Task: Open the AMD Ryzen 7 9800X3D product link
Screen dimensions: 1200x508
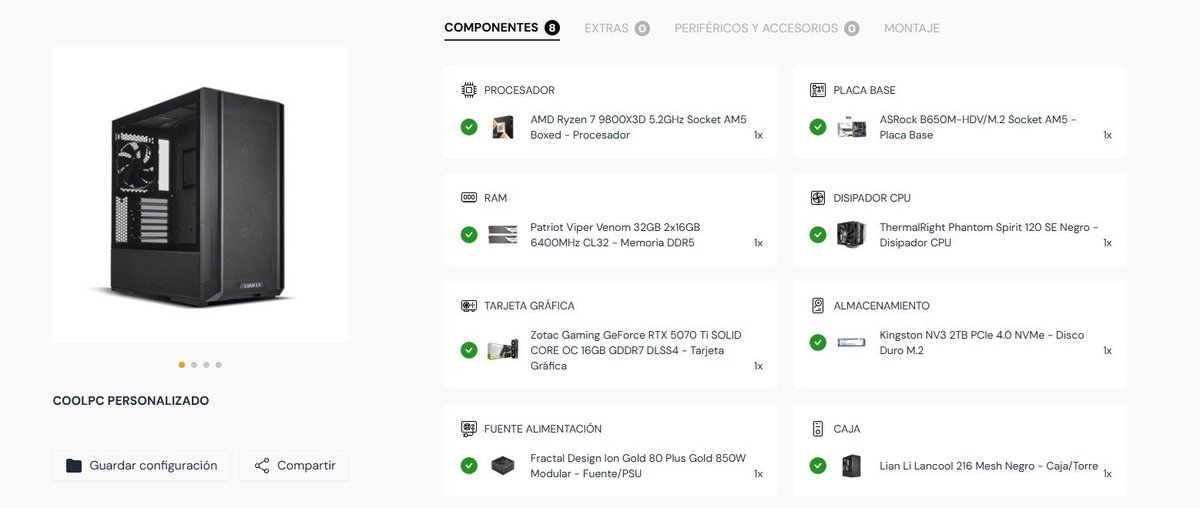Action: coord(638,127)
